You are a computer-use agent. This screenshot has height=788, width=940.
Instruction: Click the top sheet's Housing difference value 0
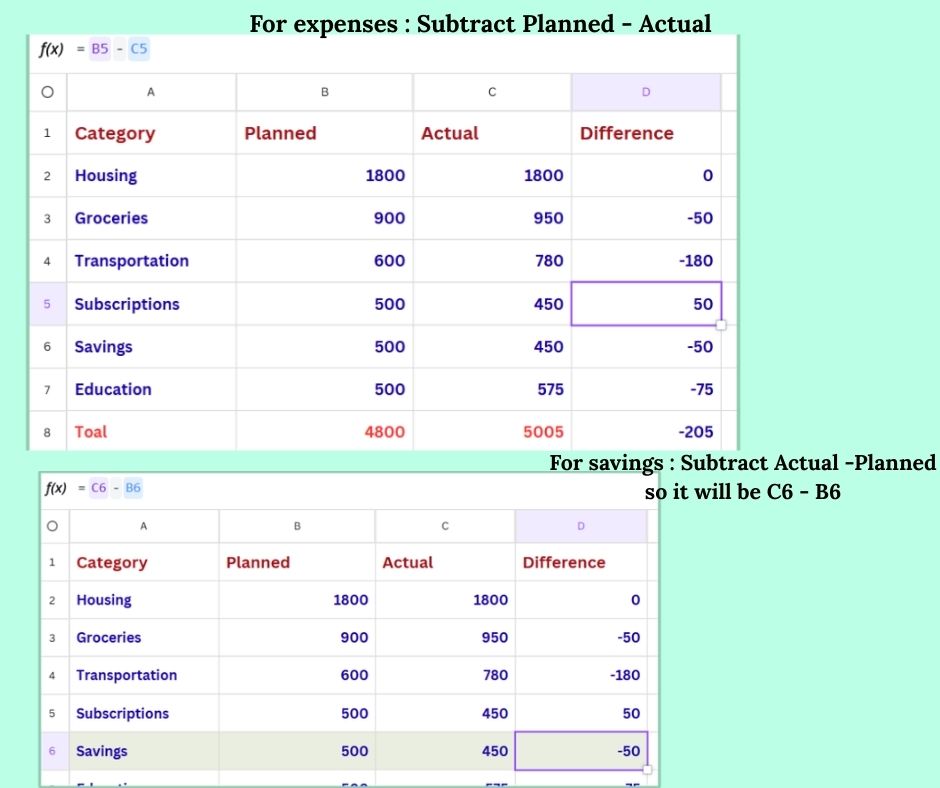[x=646, y=176]
